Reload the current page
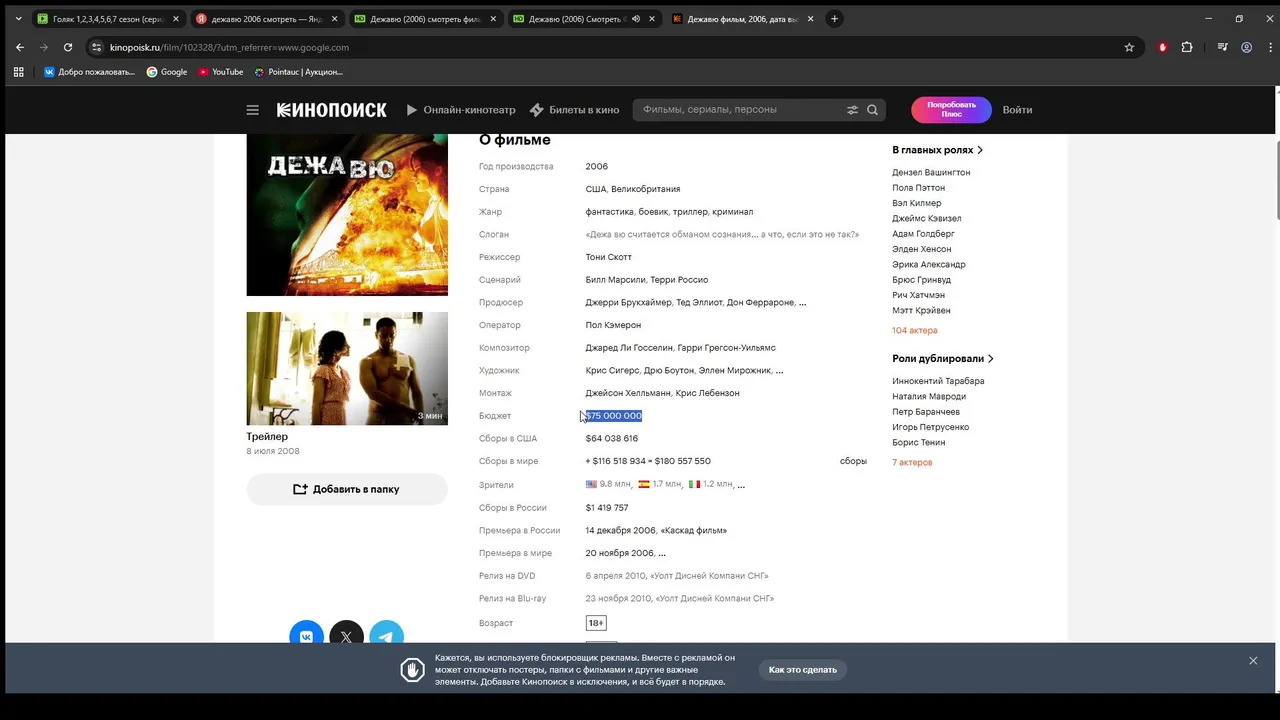 68,47
